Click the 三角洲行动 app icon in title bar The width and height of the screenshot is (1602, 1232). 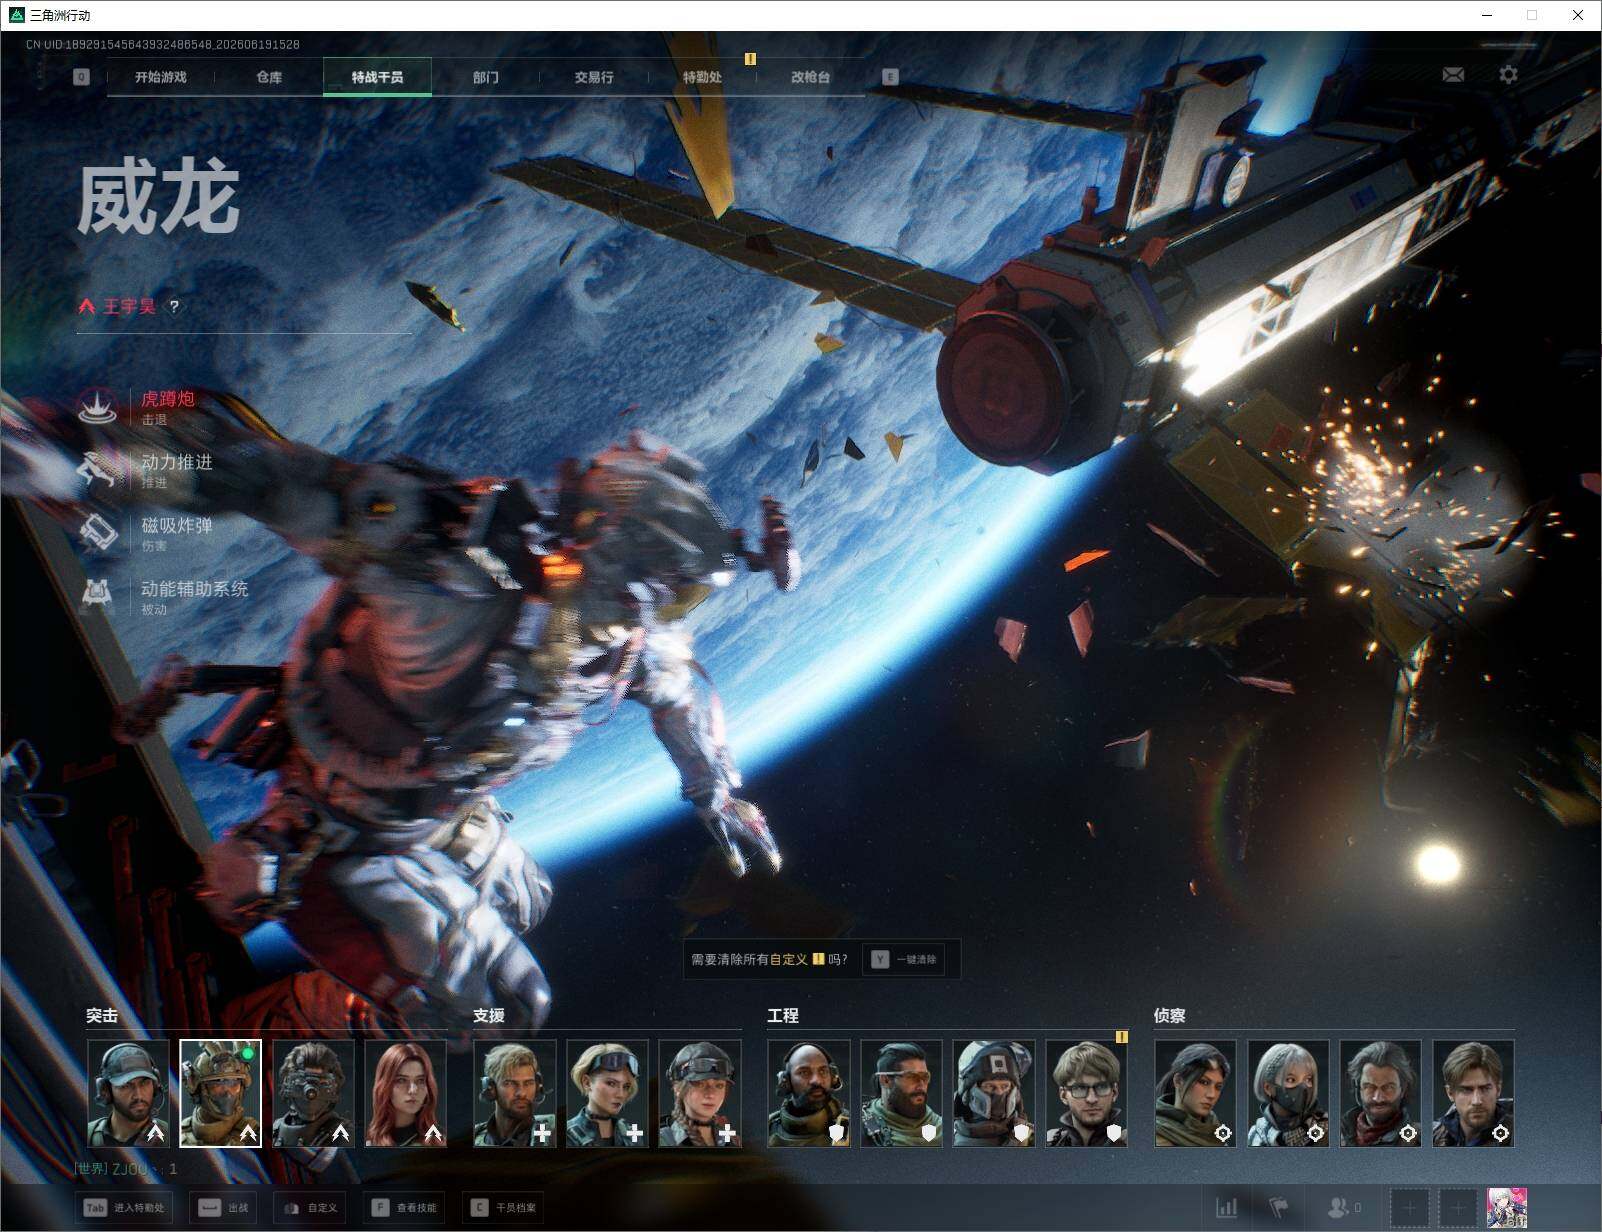point(15,15)
